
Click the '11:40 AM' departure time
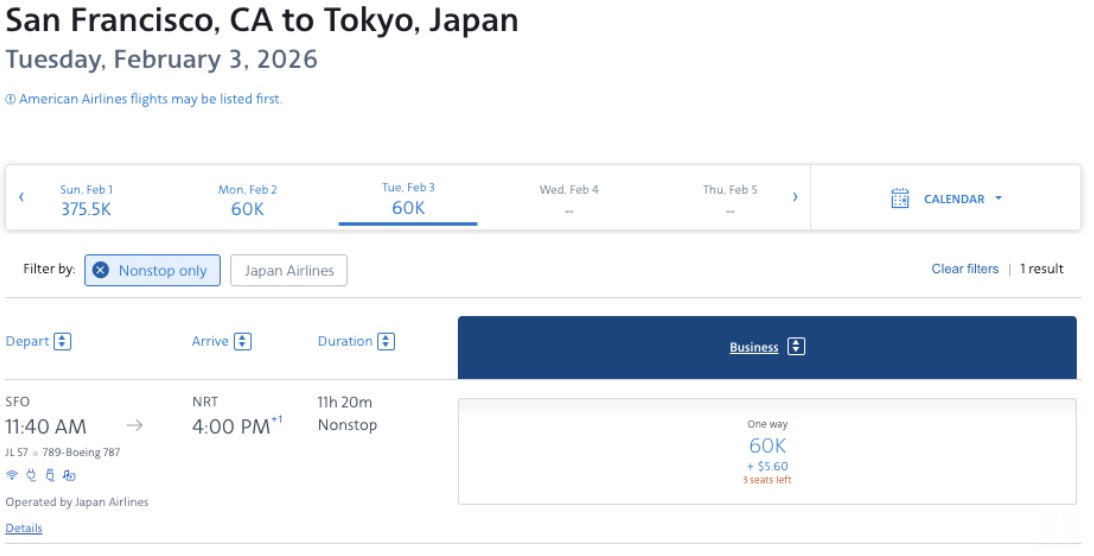coord(46,426)
